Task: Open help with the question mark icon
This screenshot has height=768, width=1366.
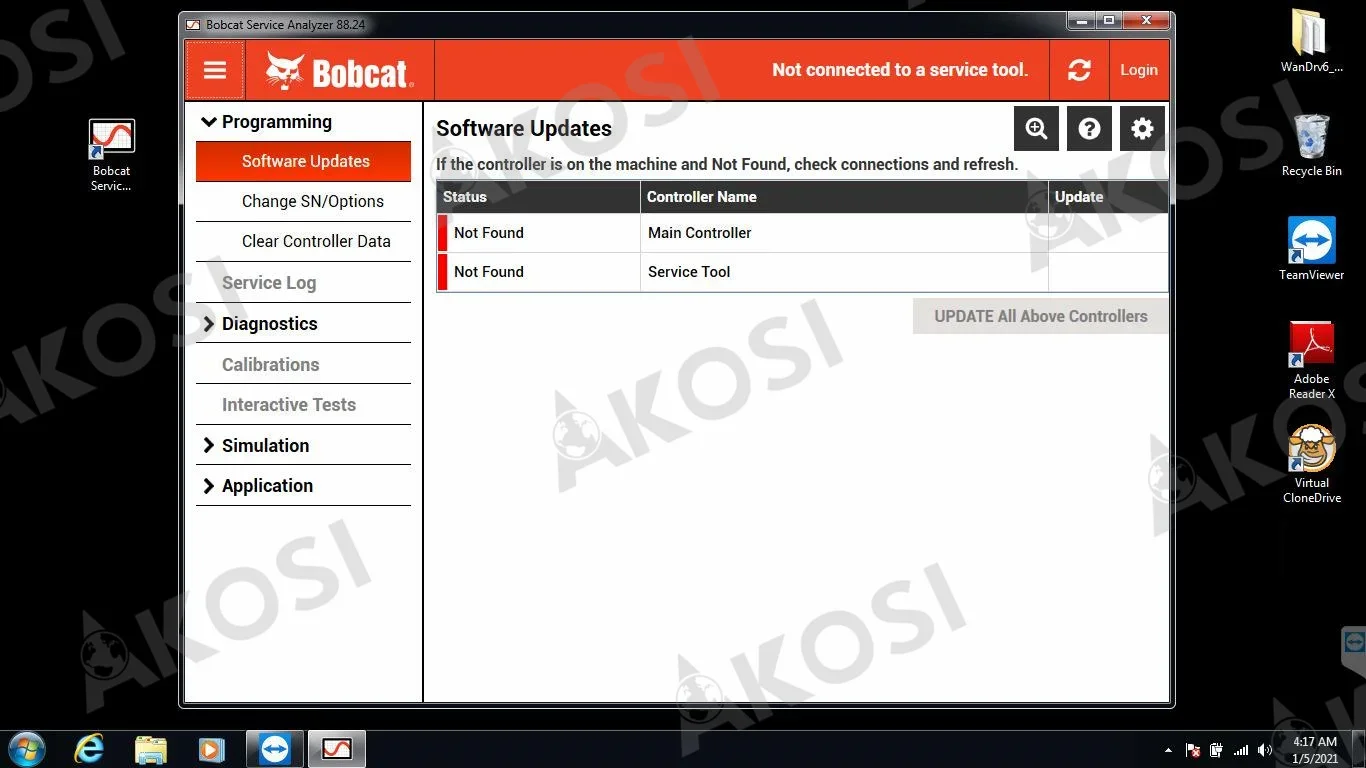Action: (x=1090, y=128)
